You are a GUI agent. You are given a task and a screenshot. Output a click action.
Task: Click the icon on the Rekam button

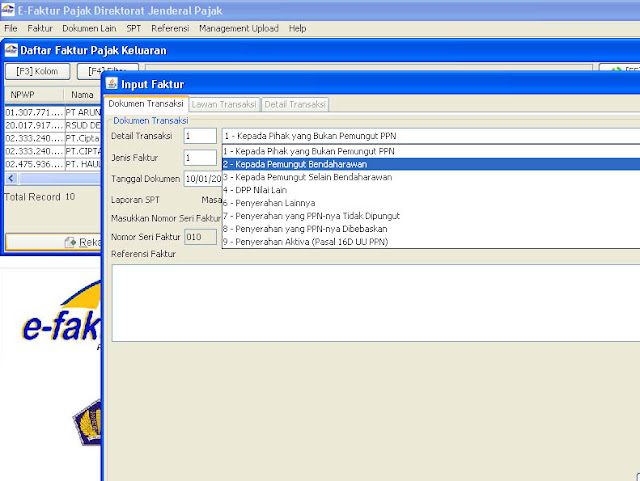click(x=70, y=243)
